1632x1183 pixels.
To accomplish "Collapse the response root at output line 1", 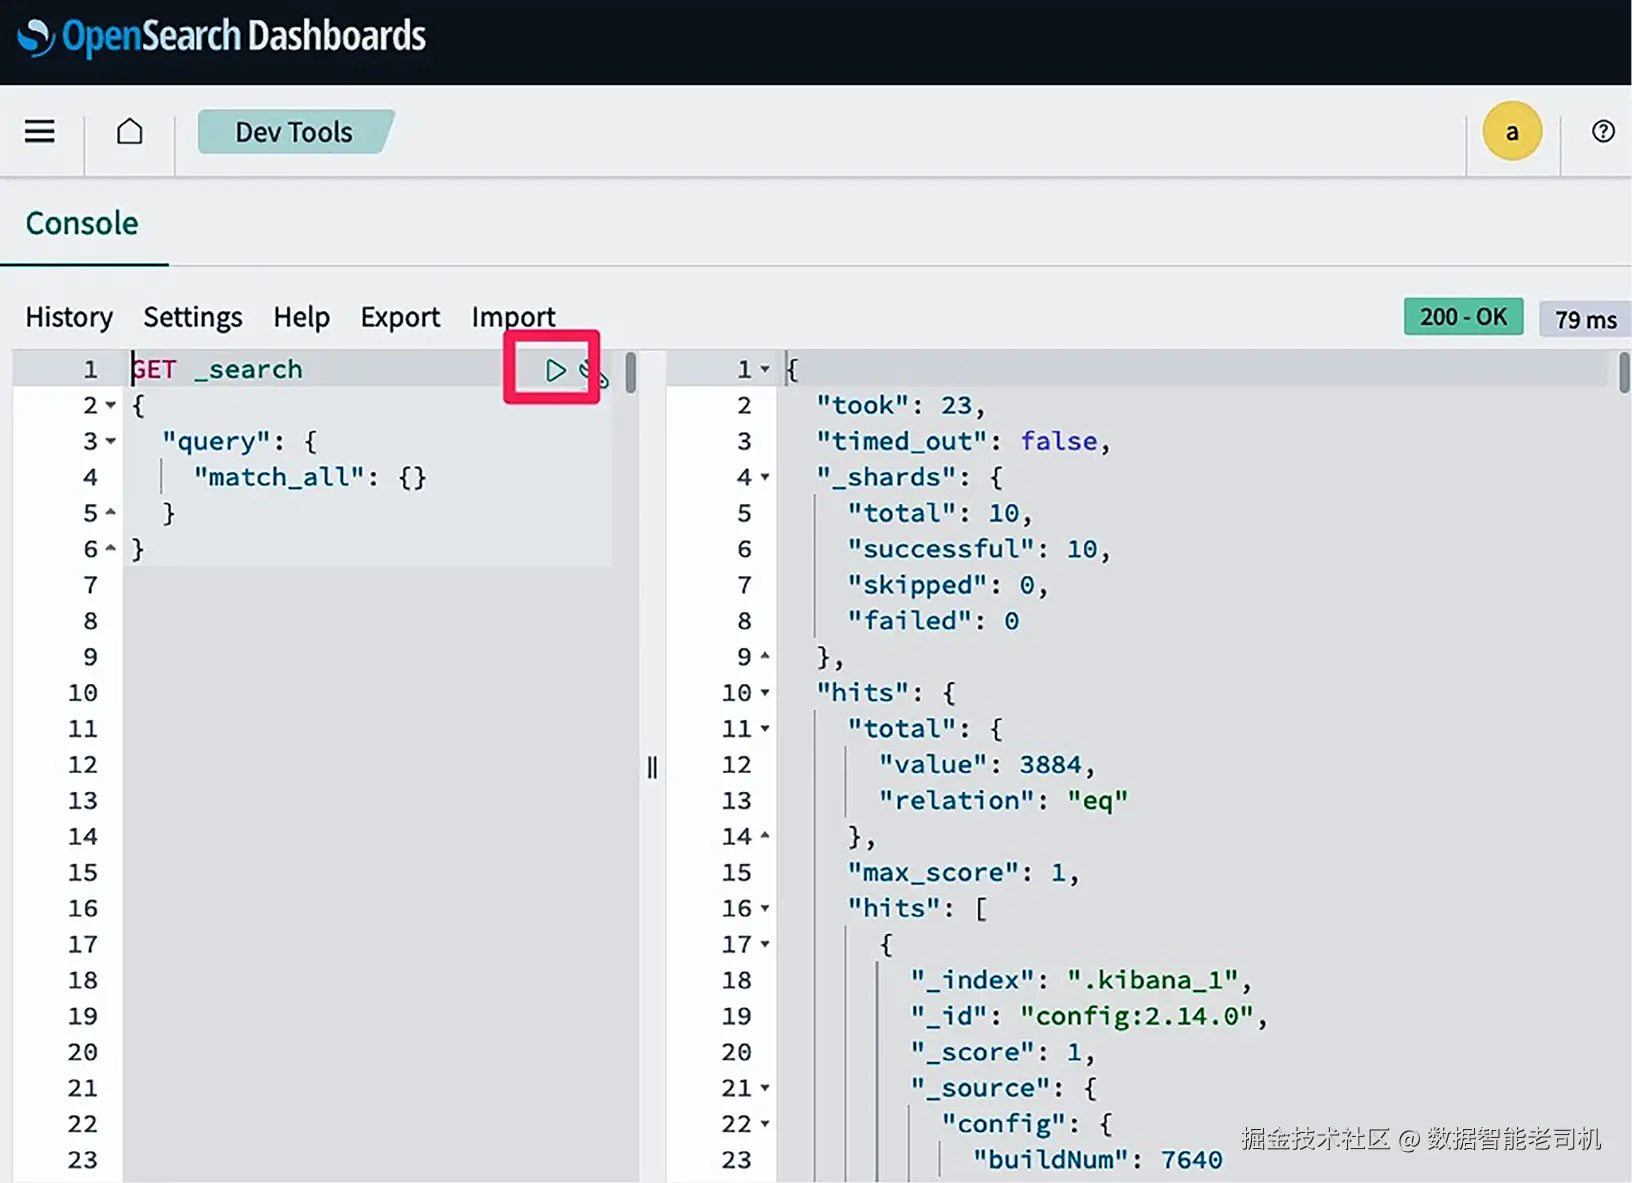I will click(x=765, y=369).
